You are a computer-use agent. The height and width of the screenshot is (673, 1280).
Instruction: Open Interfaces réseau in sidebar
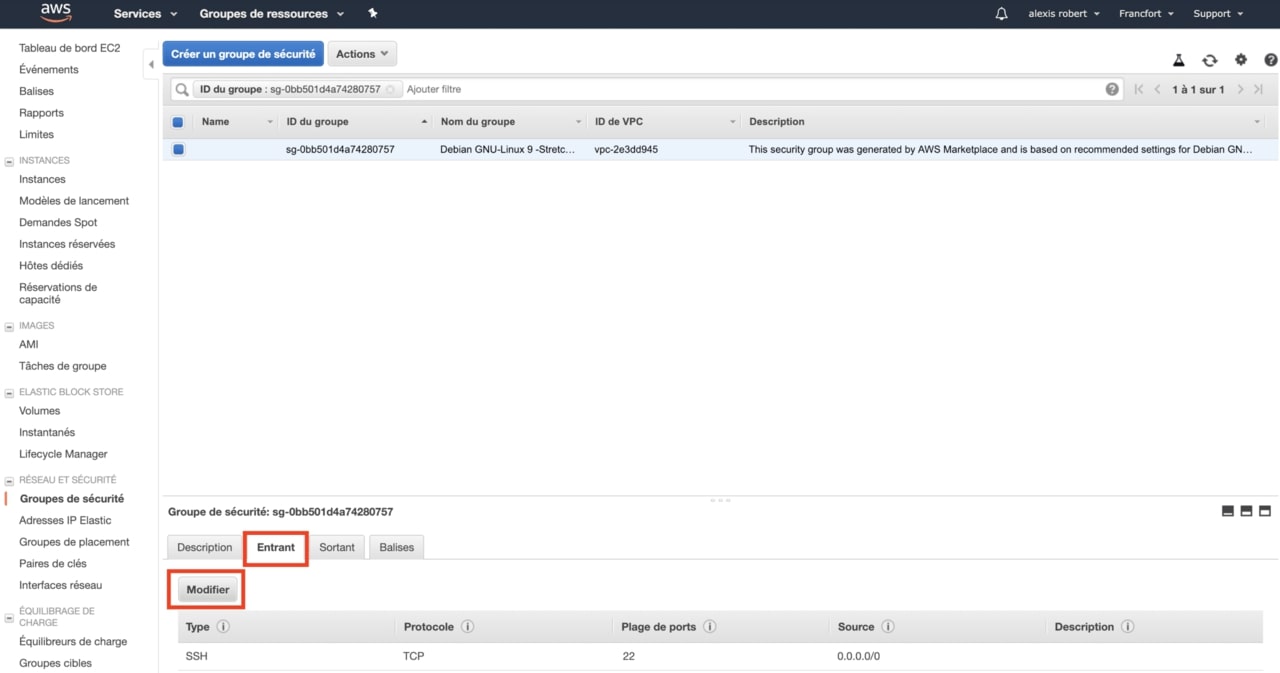pos(60,585)
